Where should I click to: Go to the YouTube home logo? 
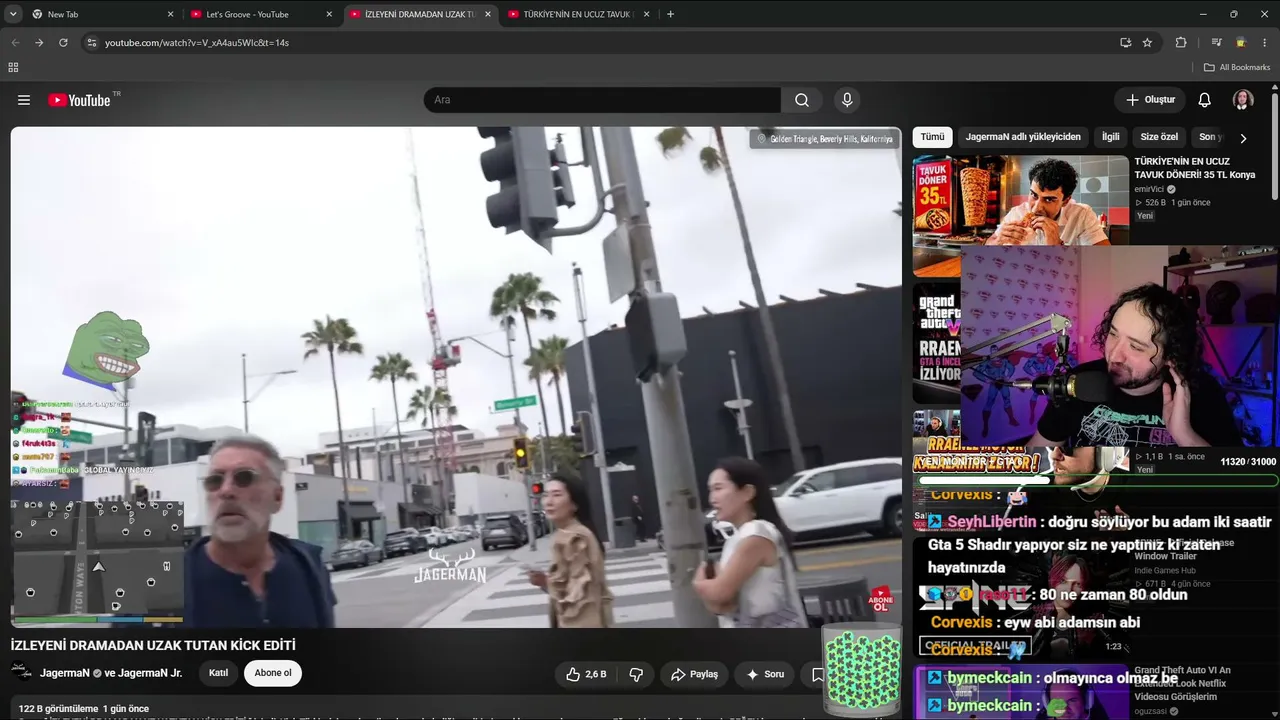pos(79,100)
